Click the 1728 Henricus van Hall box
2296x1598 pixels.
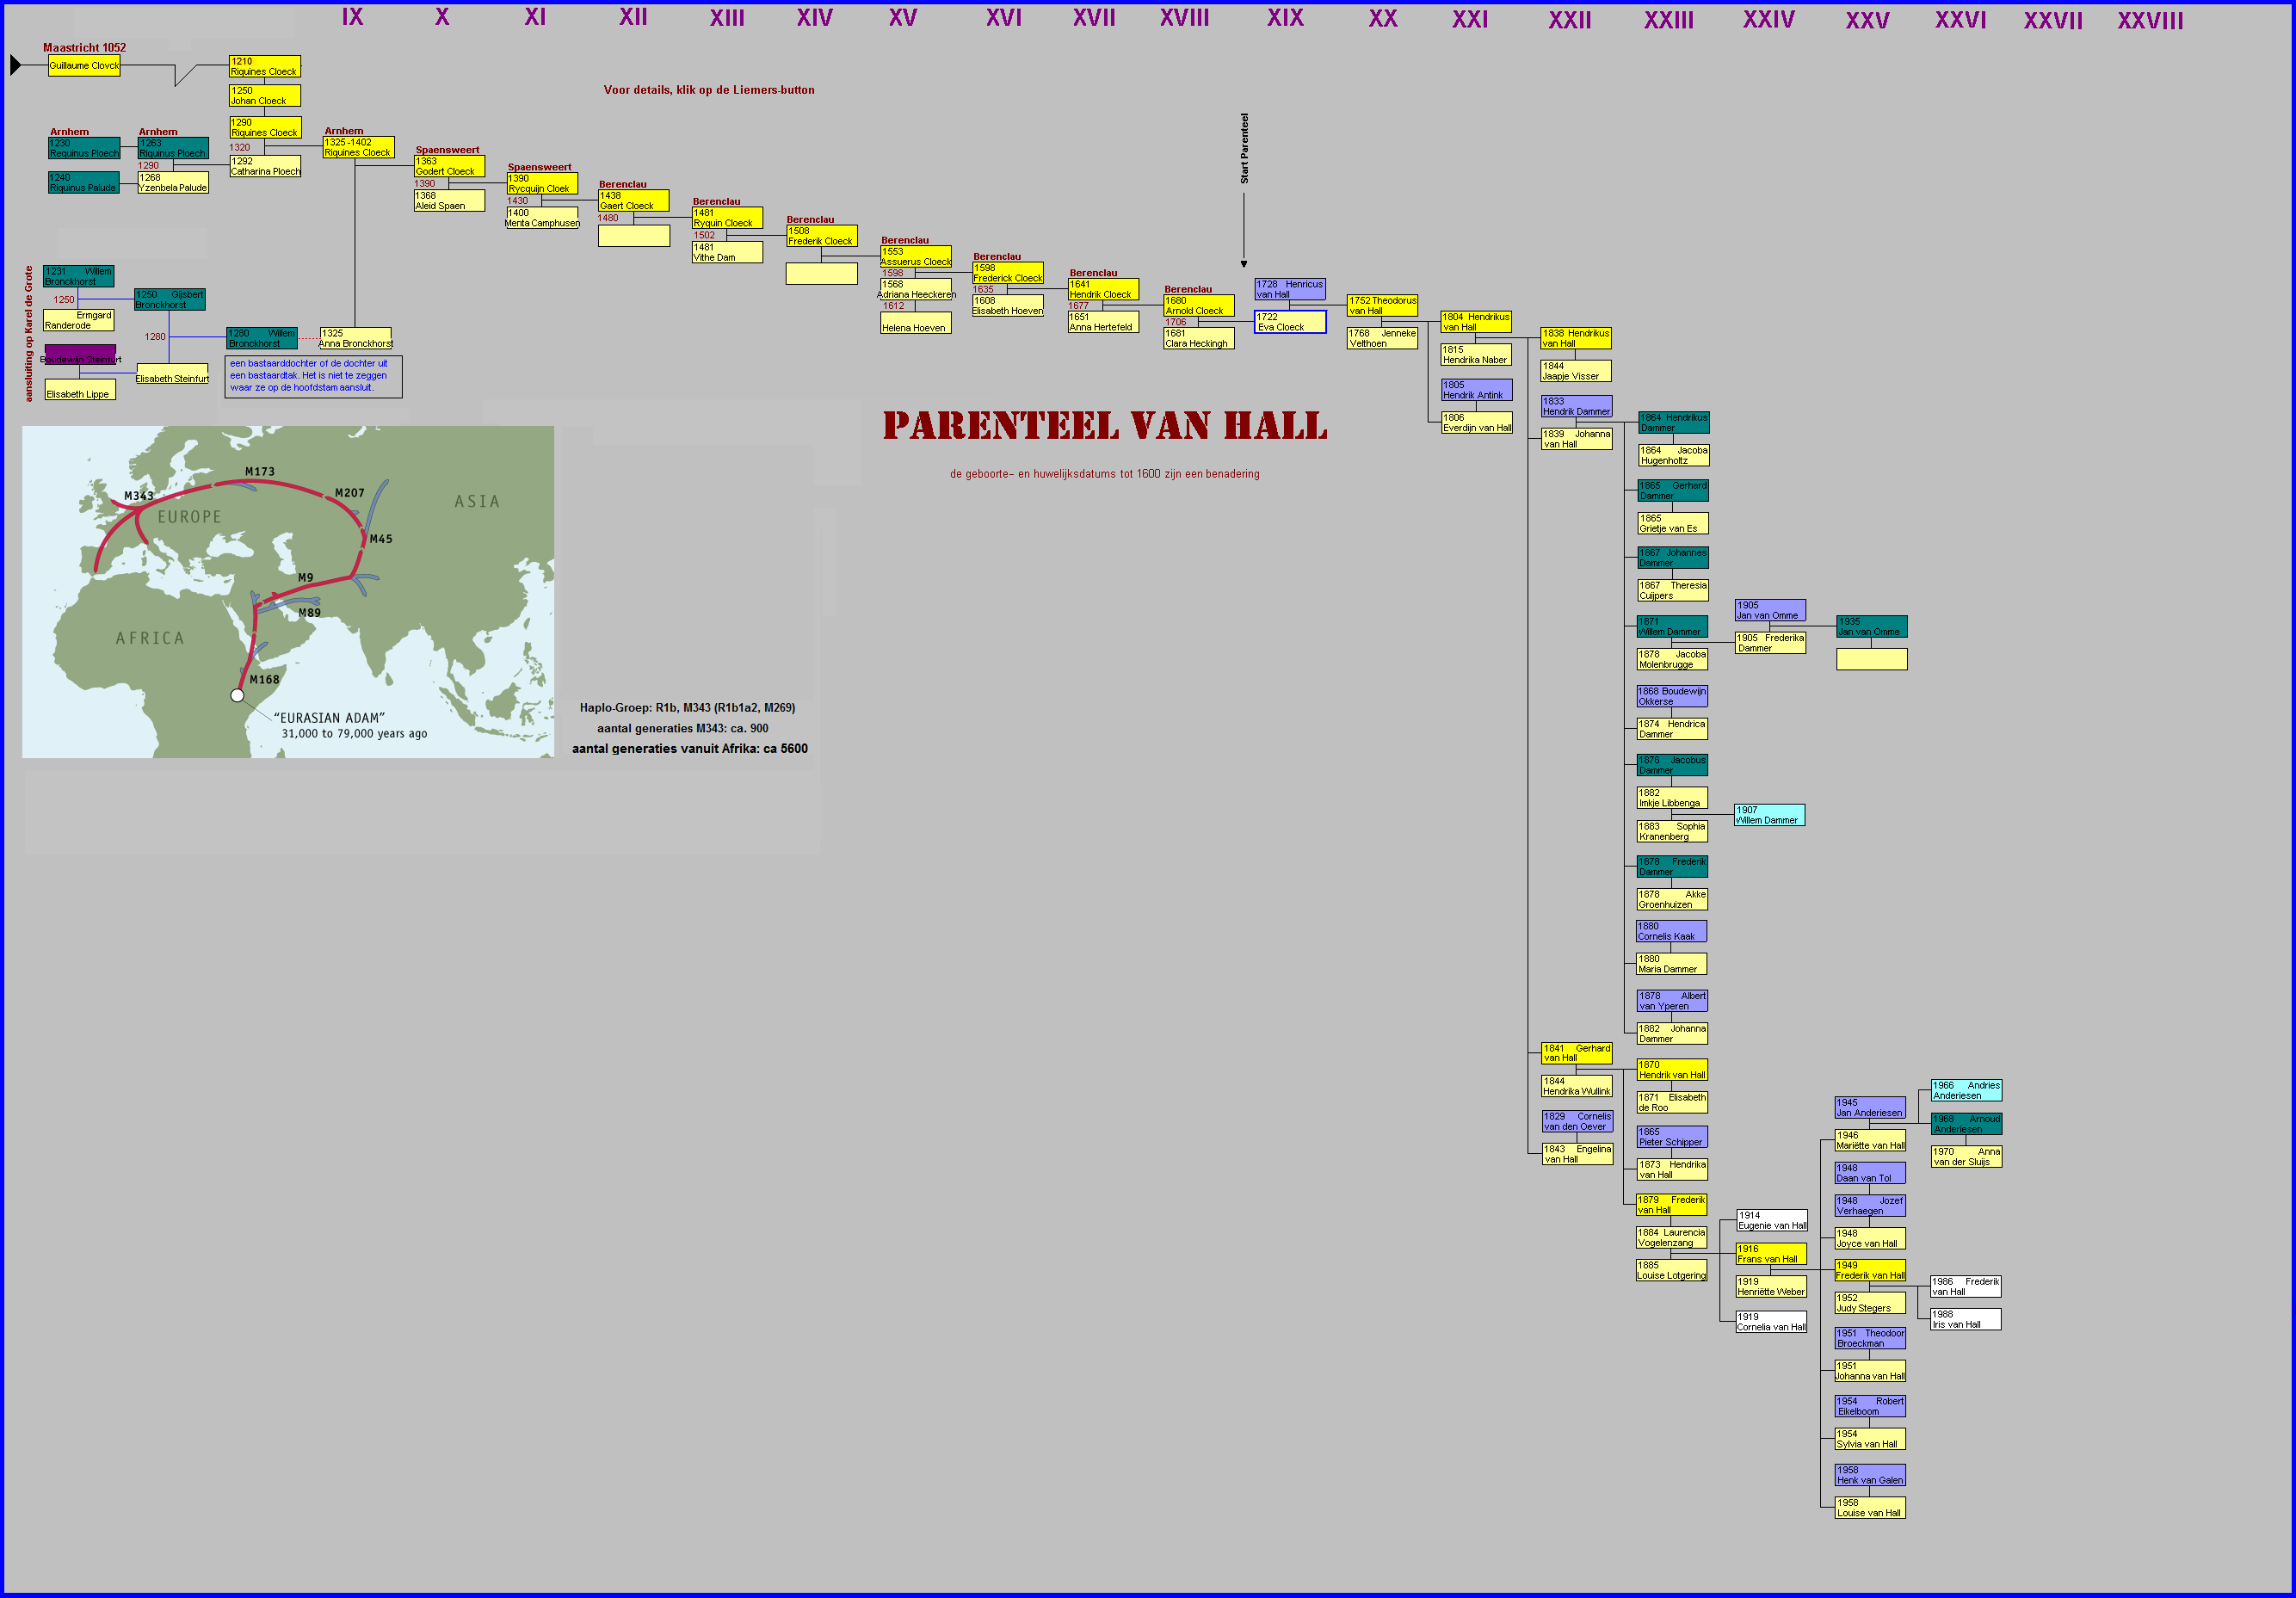pos(1290,290)
